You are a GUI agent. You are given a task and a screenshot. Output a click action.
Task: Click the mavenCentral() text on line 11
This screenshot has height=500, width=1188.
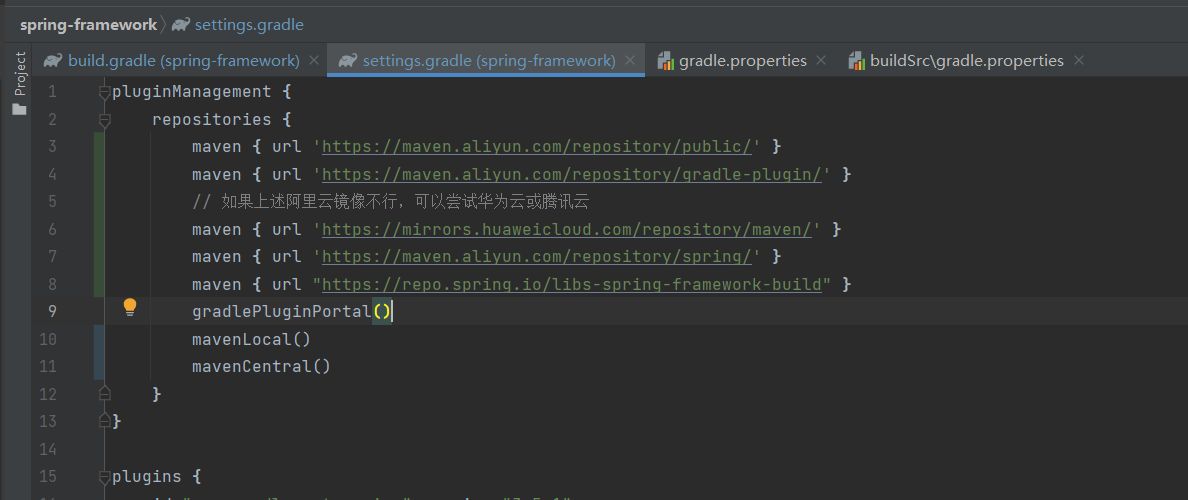coord(261,367)
